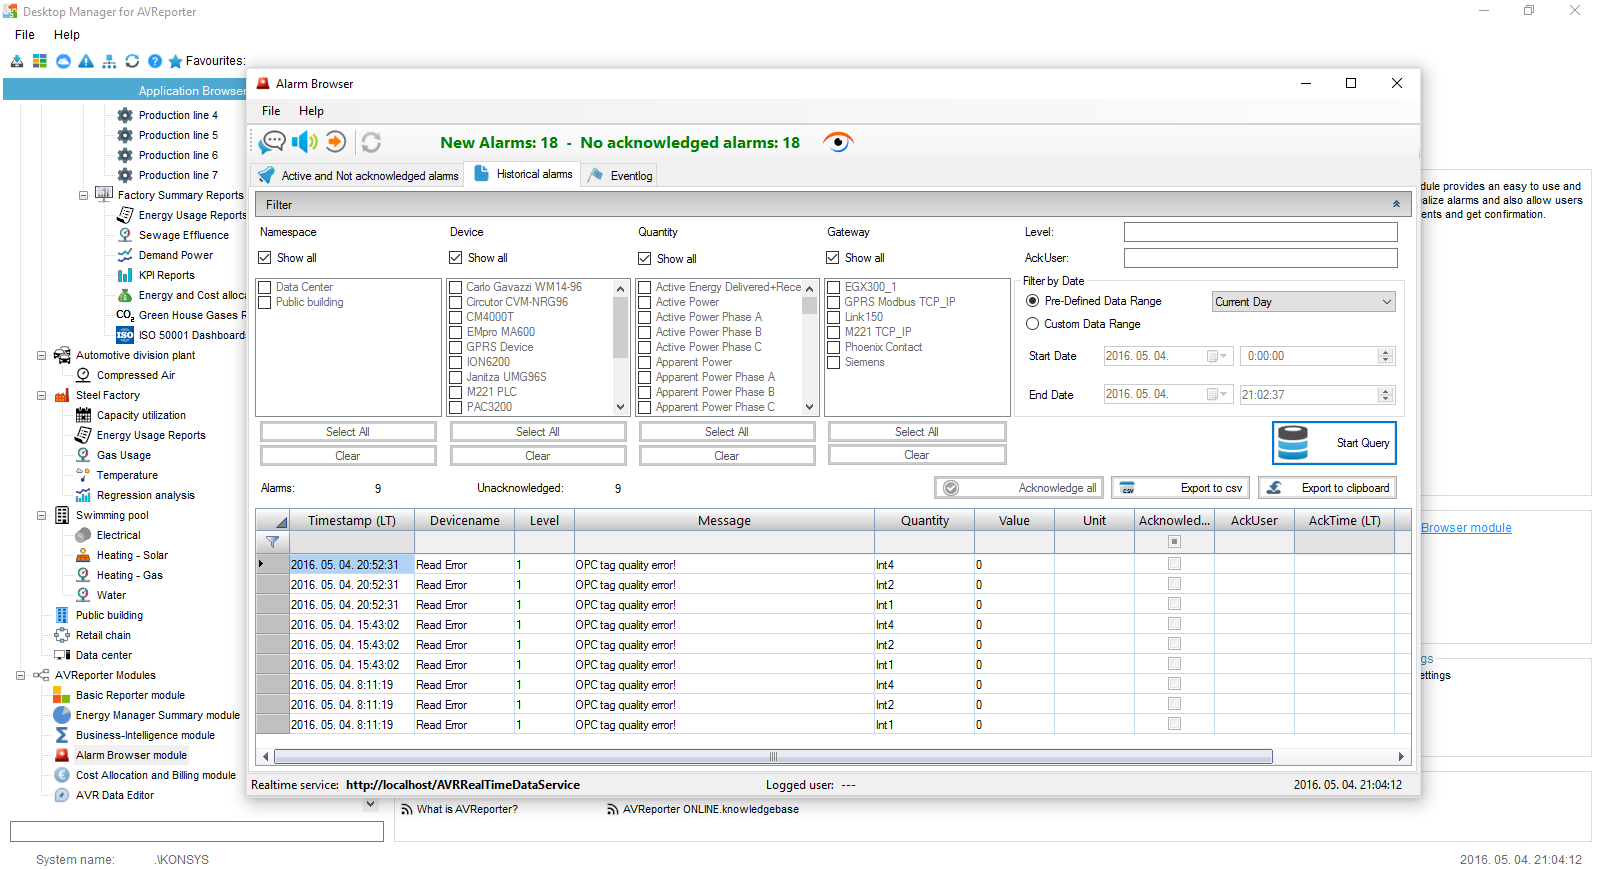This screenshot has width=1600, height=870.
Task: Collapse the Steel Factory tree node
Action: [x=42, y=395]
